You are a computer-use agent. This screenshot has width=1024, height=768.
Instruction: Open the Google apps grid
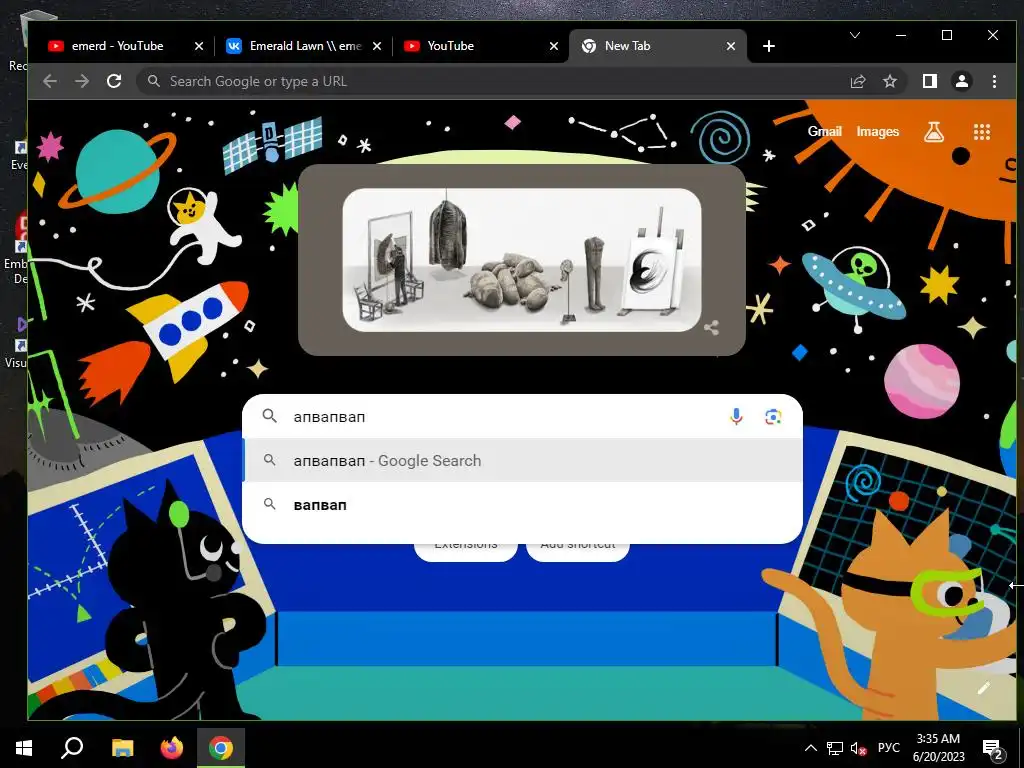click(982, 132)
